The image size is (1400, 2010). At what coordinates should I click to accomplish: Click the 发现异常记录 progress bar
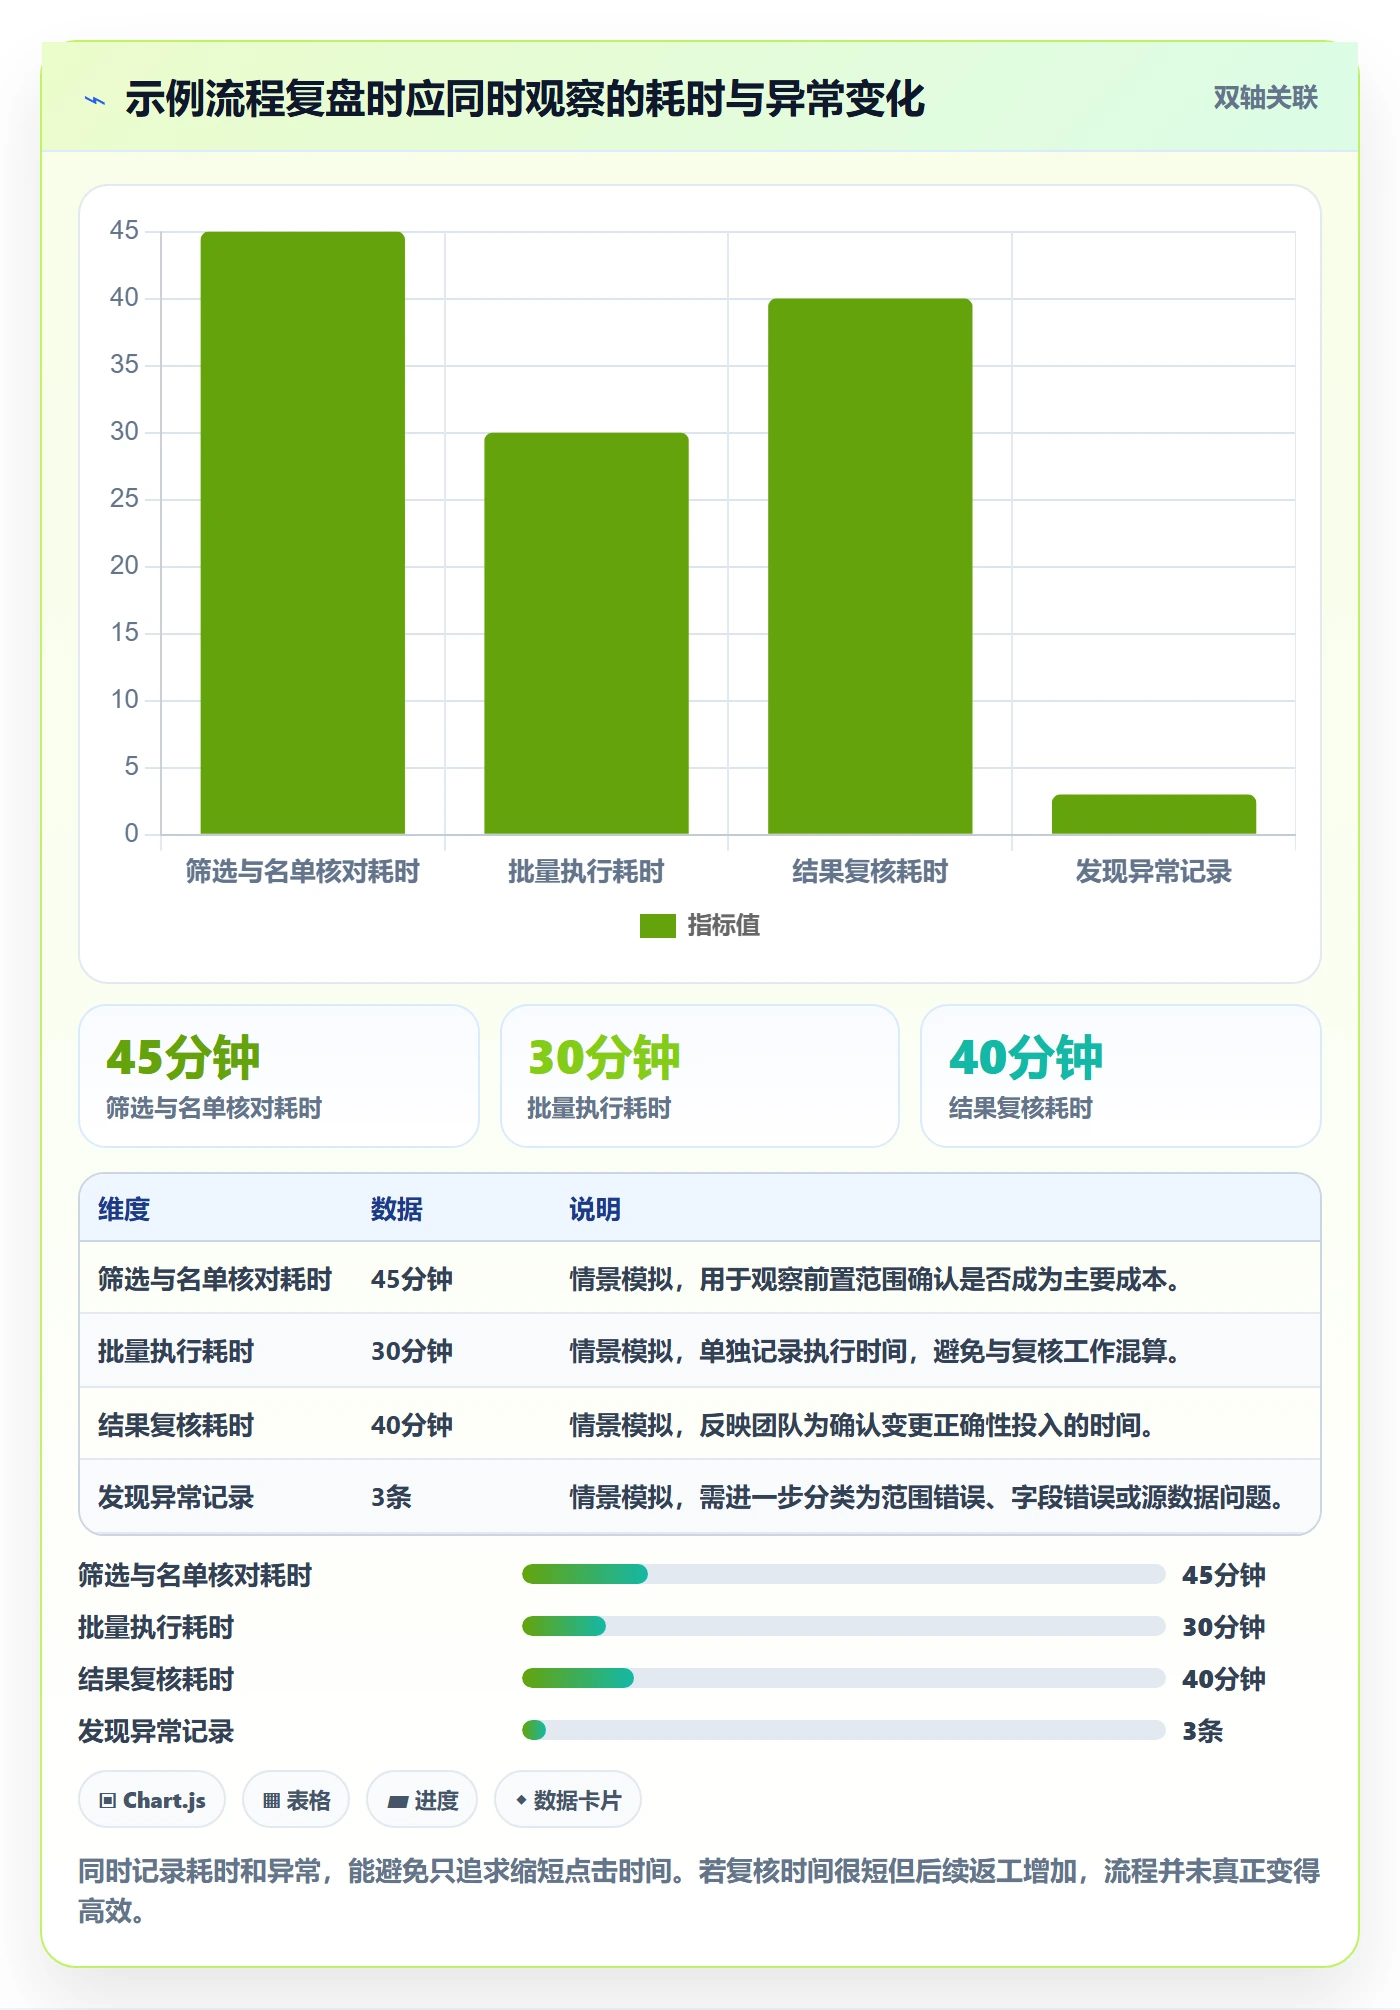click(843, 1731)
